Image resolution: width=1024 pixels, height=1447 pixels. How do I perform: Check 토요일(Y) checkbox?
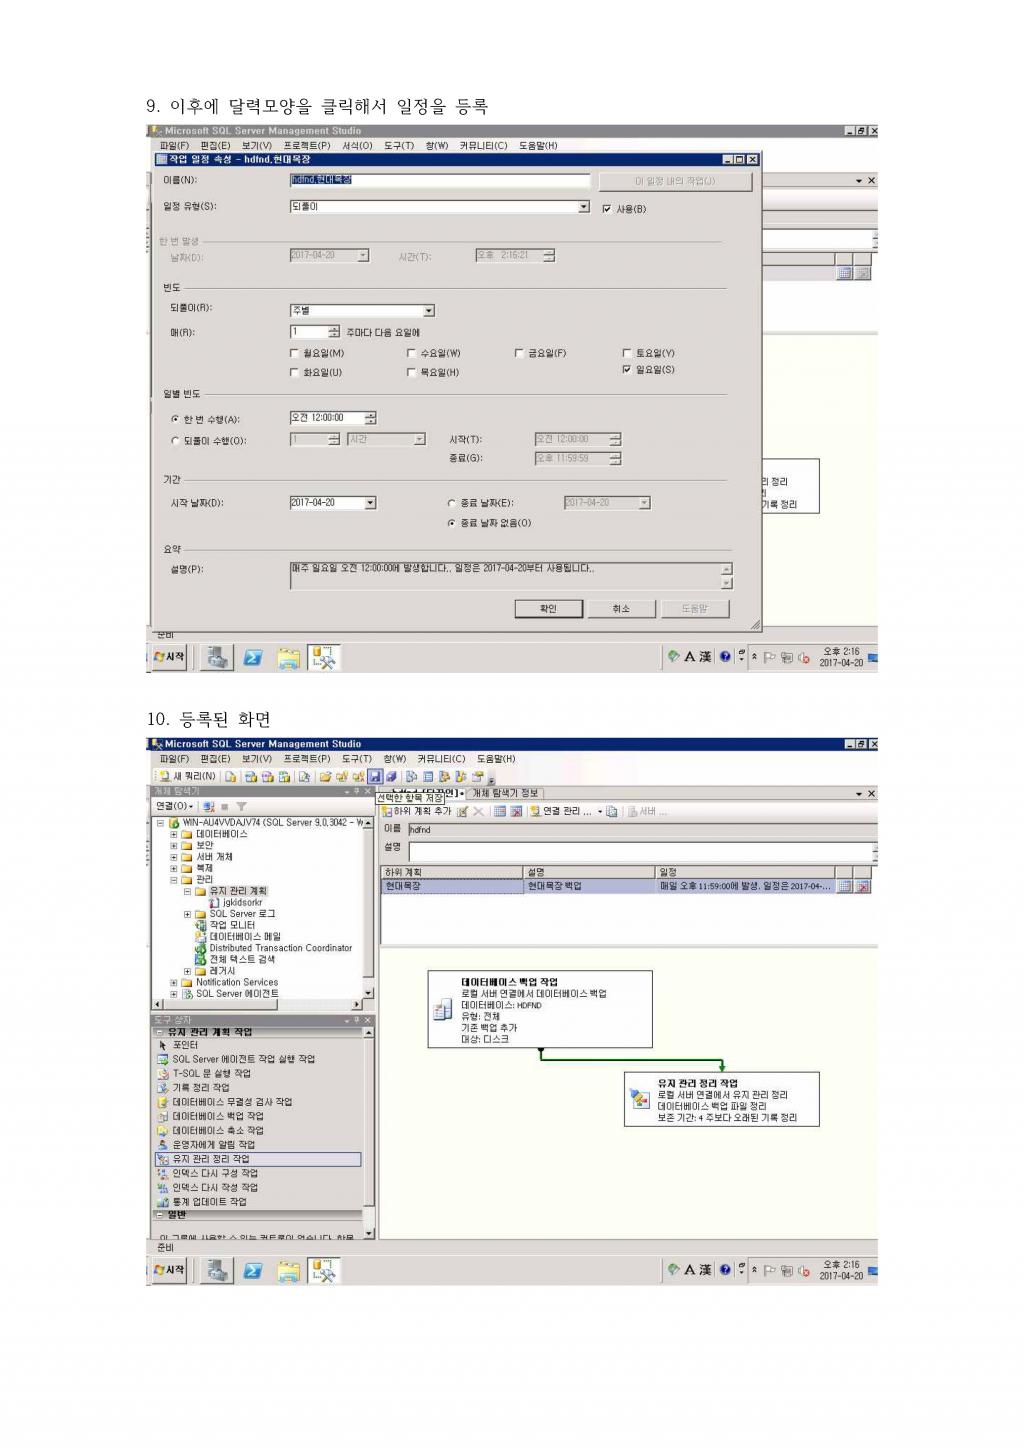coord(627,353)
